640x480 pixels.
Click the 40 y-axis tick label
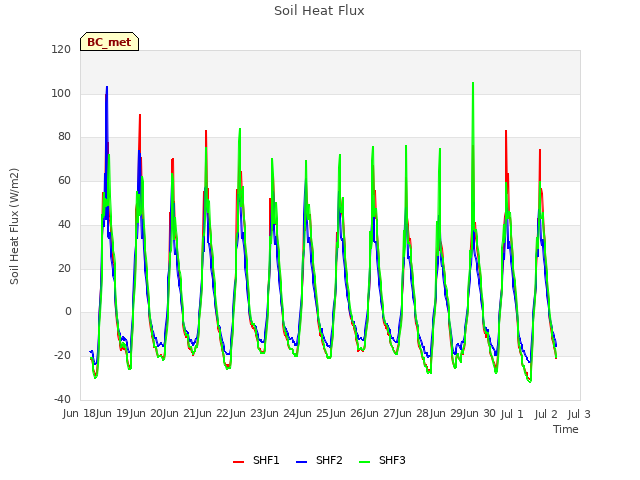64,224
